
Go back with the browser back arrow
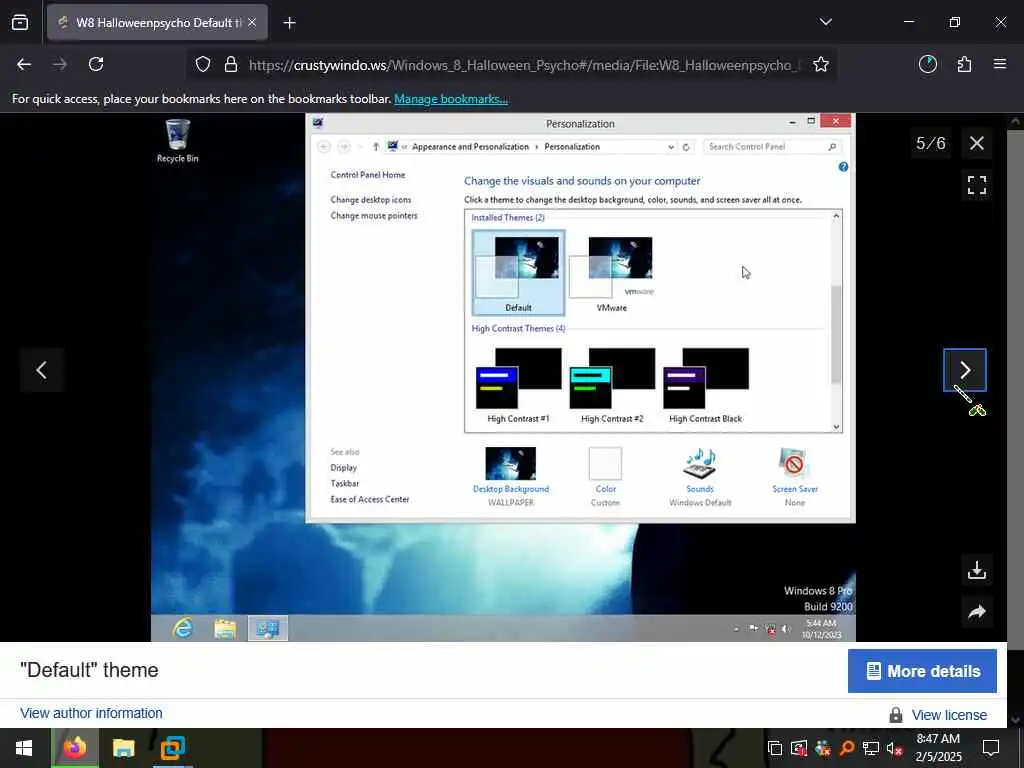[x=24, y=64]
